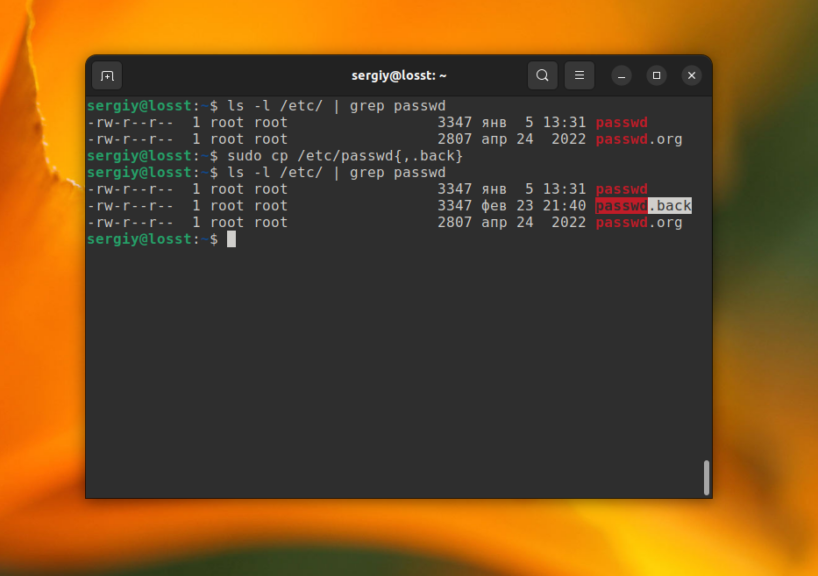The image size is (818, 576).
Task: Click the highlighted passwd.back filename
Action: (x=643, y=206)
